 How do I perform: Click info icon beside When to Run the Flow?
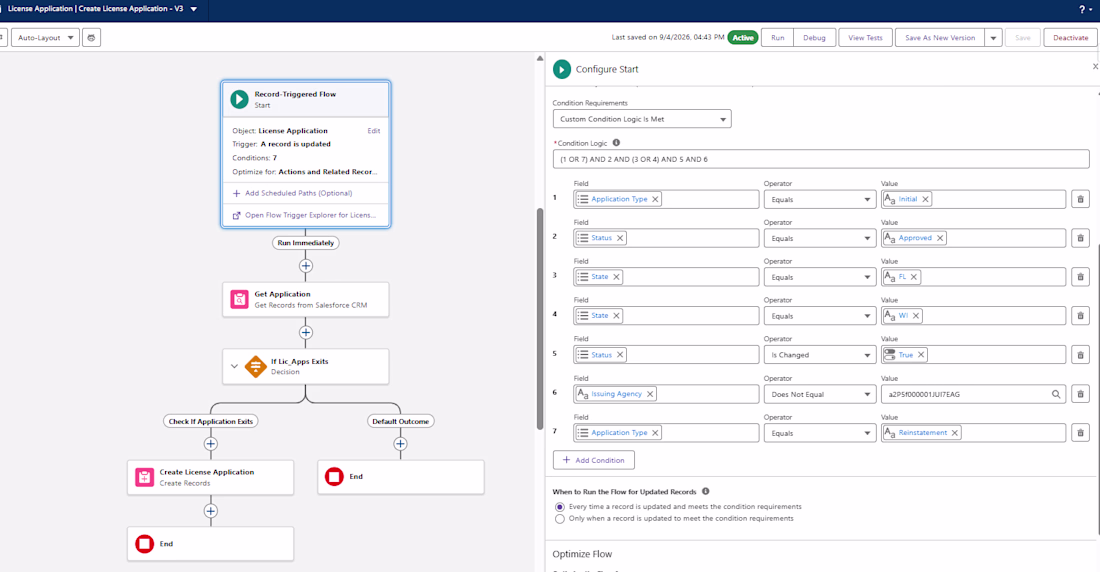pyautogui.click(x=706, y=491)
